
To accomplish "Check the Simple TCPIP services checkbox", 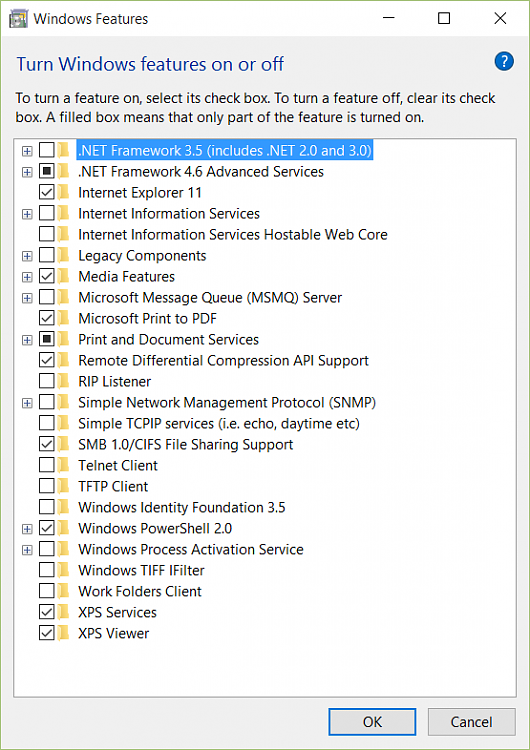I will click(x=46, y=423).
